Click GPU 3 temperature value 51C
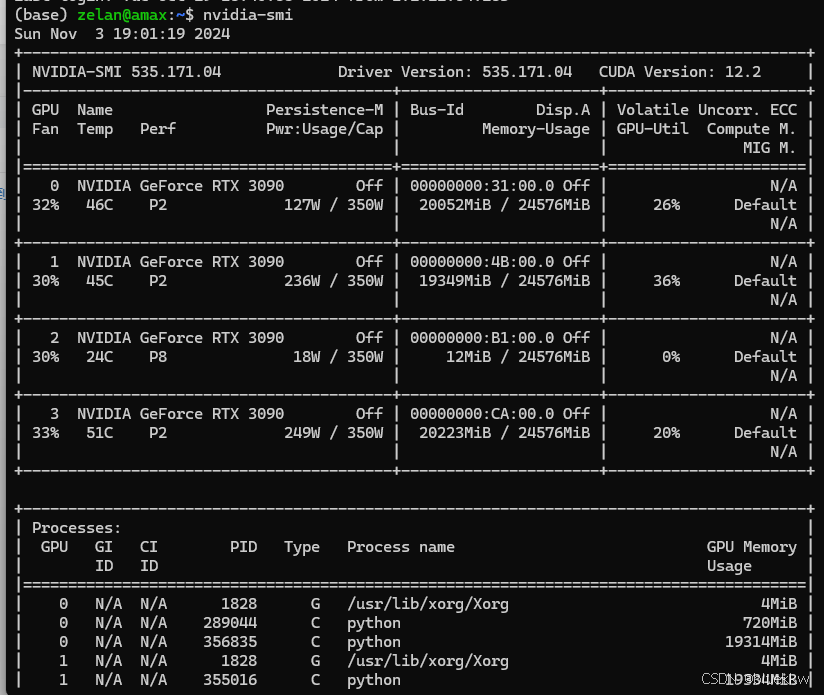This screenshot has width=824, height=695. [x=100, y=433]
